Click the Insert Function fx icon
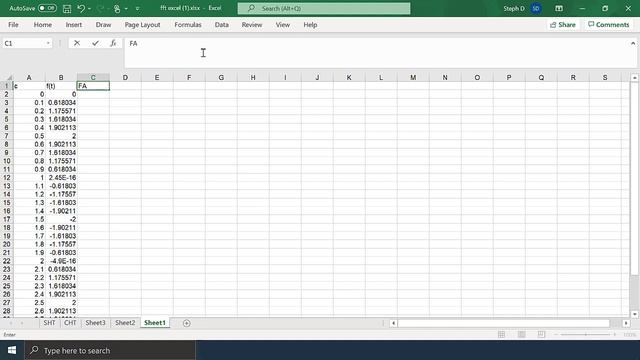This screenshot has width=640, height=360. pyautogui.click(x=113, y=43)
